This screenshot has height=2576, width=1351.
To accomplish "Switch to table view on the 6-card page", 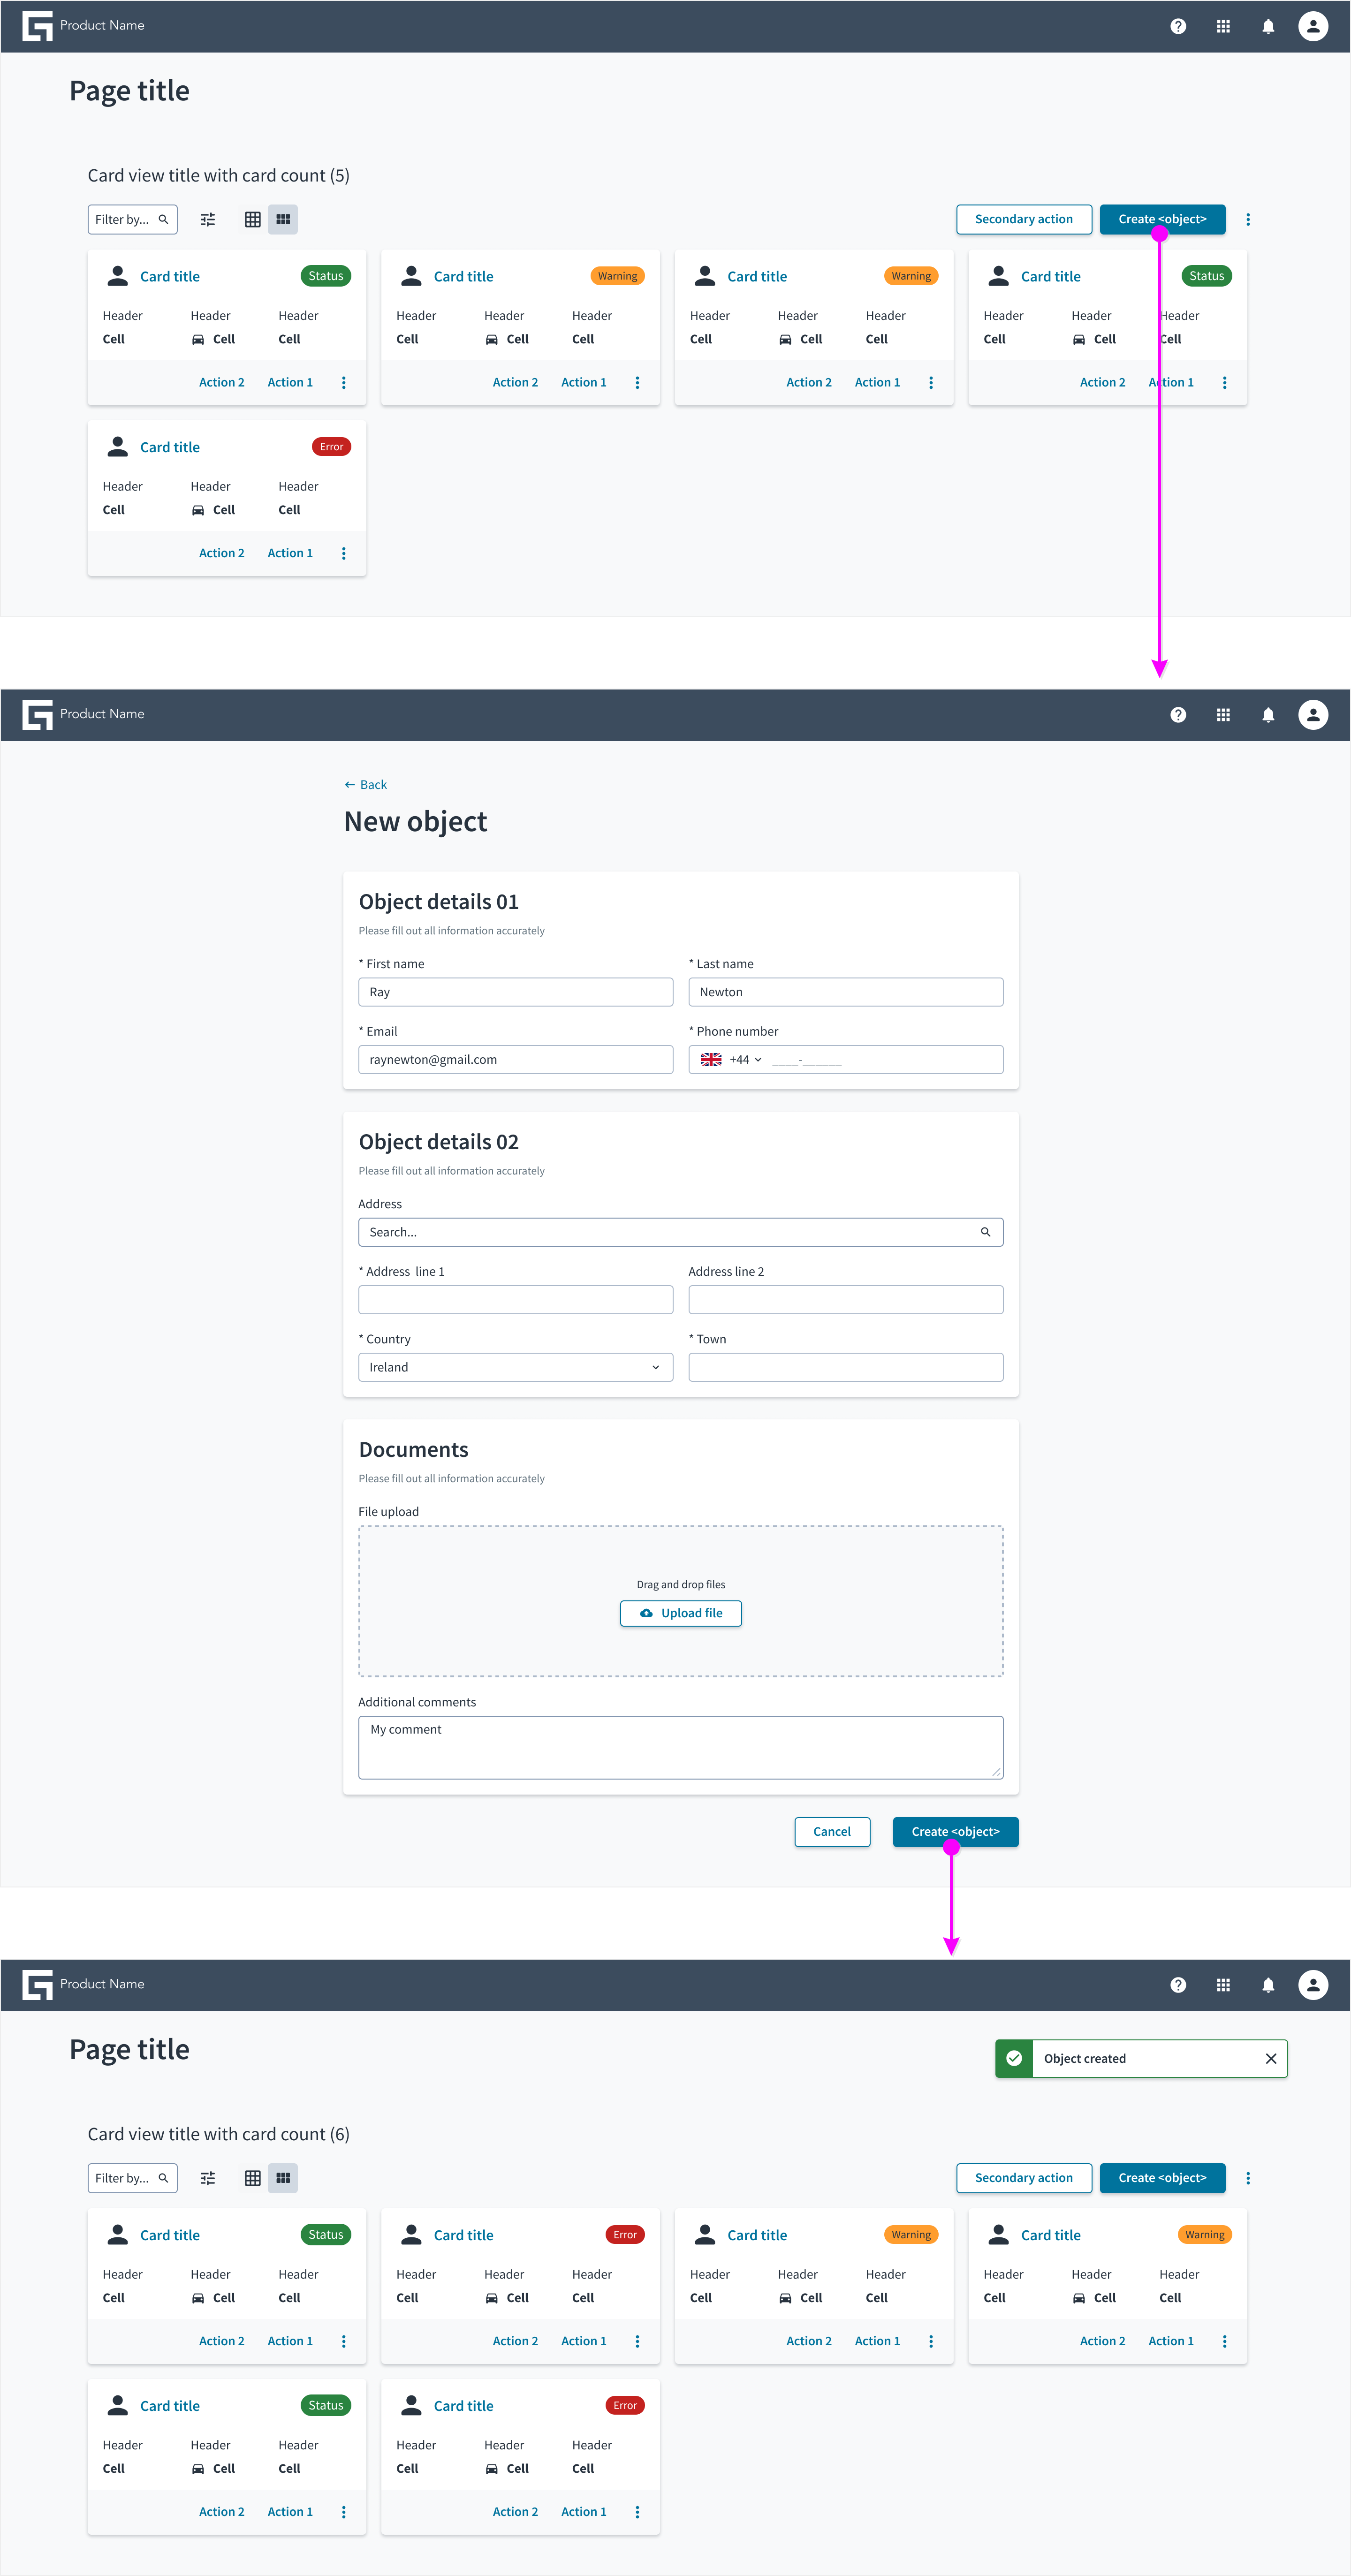I will 253,2178.
